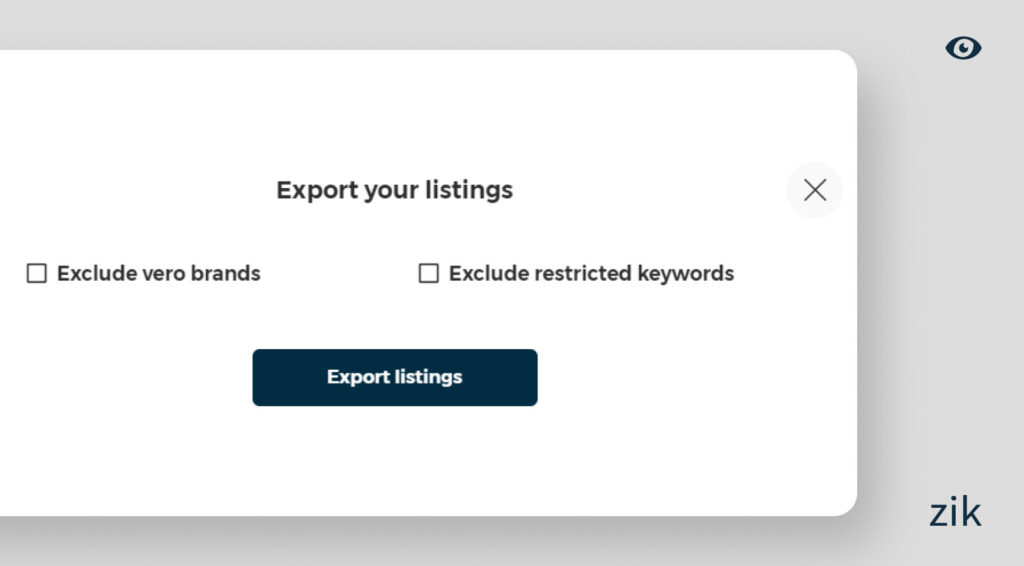Open the zik brand mark
Screen dimensions: 1024x566
[955, 512]
